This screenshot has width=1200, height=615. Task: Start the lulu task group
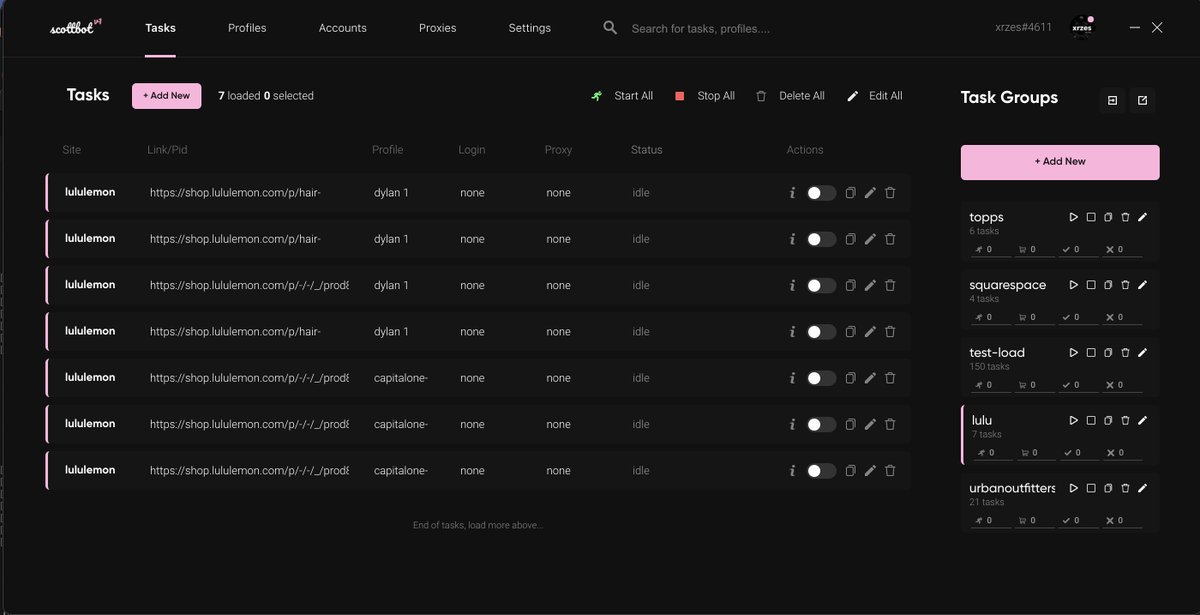click(x=1074, y=421)
